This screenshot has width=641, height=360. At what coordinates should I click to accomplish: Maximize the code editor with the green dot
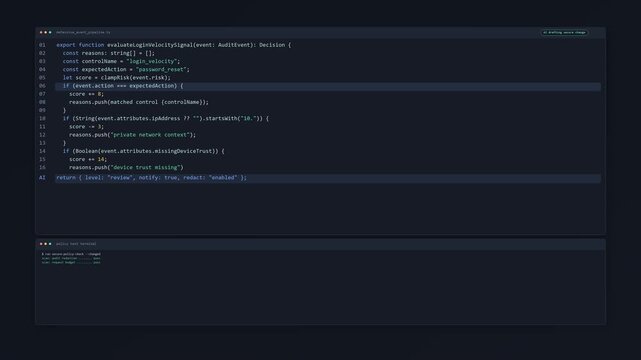coord(50,32)
